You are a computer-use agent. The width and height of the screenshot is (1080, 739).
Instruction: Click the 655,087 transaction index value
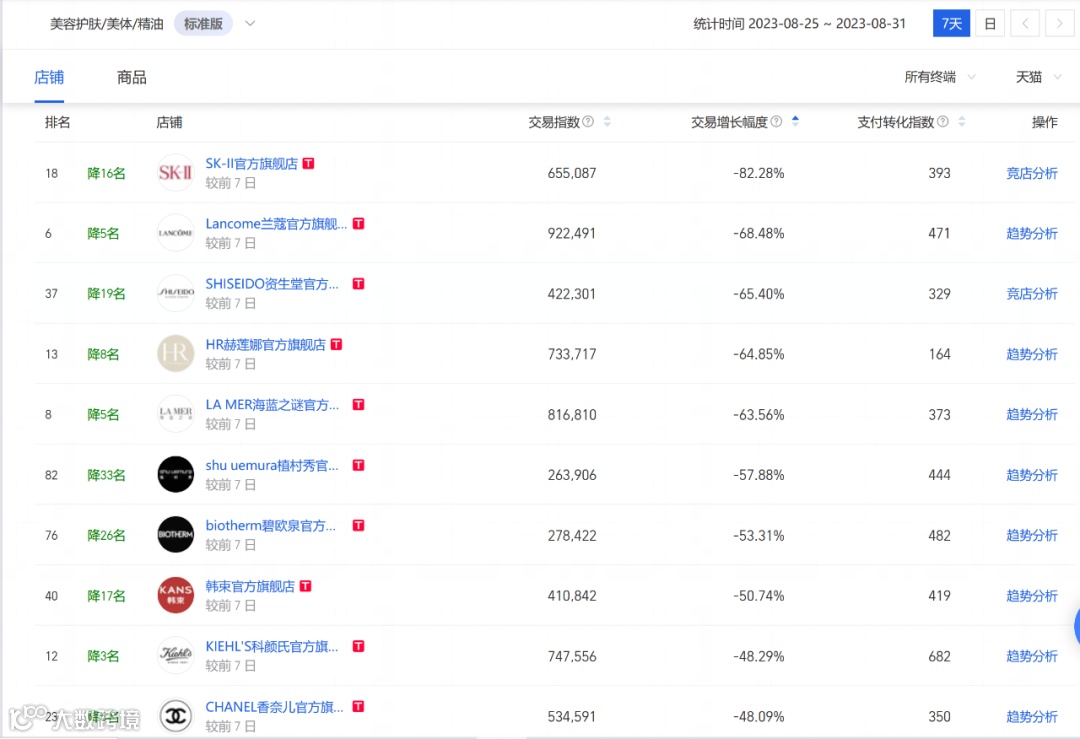point(572,173)
